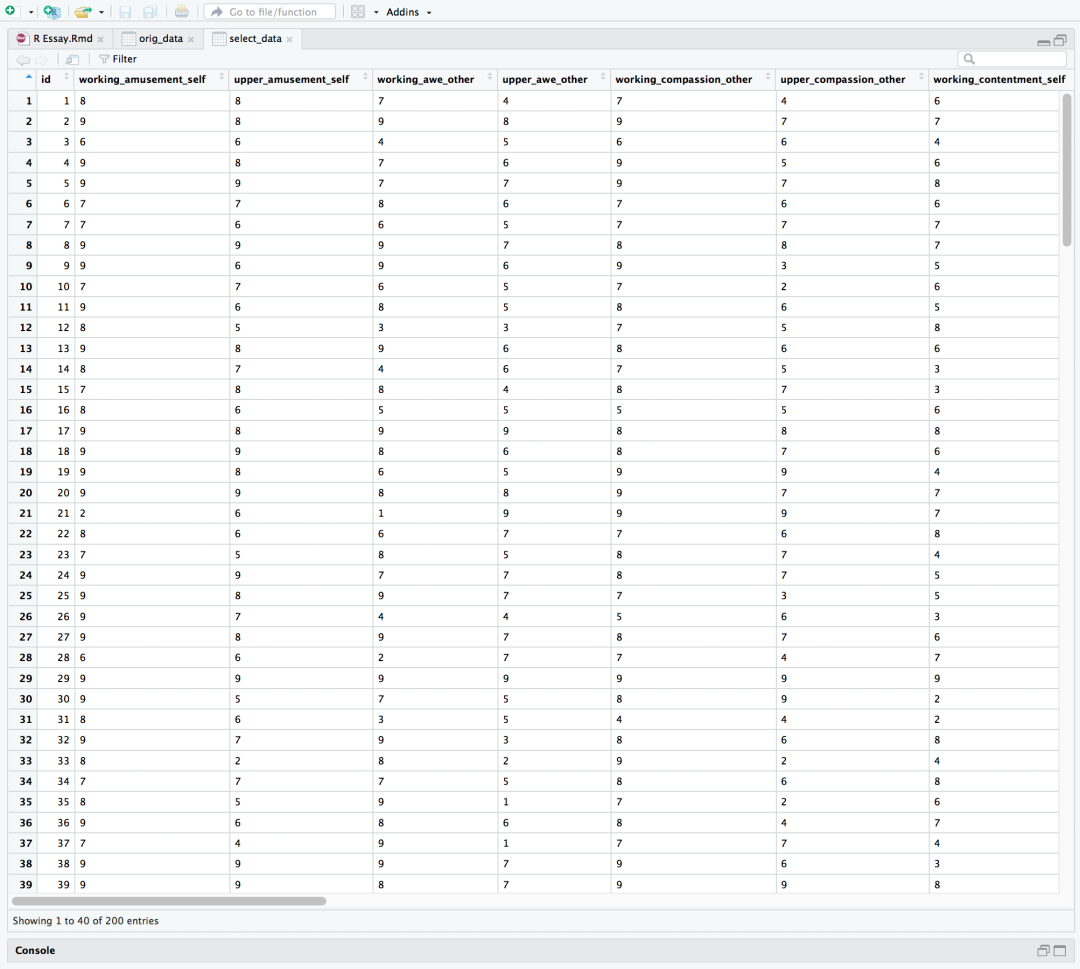The width and height of the screenshot is (1080, 969).
Task: Click the row number 39 header
Action: [25, 884]
